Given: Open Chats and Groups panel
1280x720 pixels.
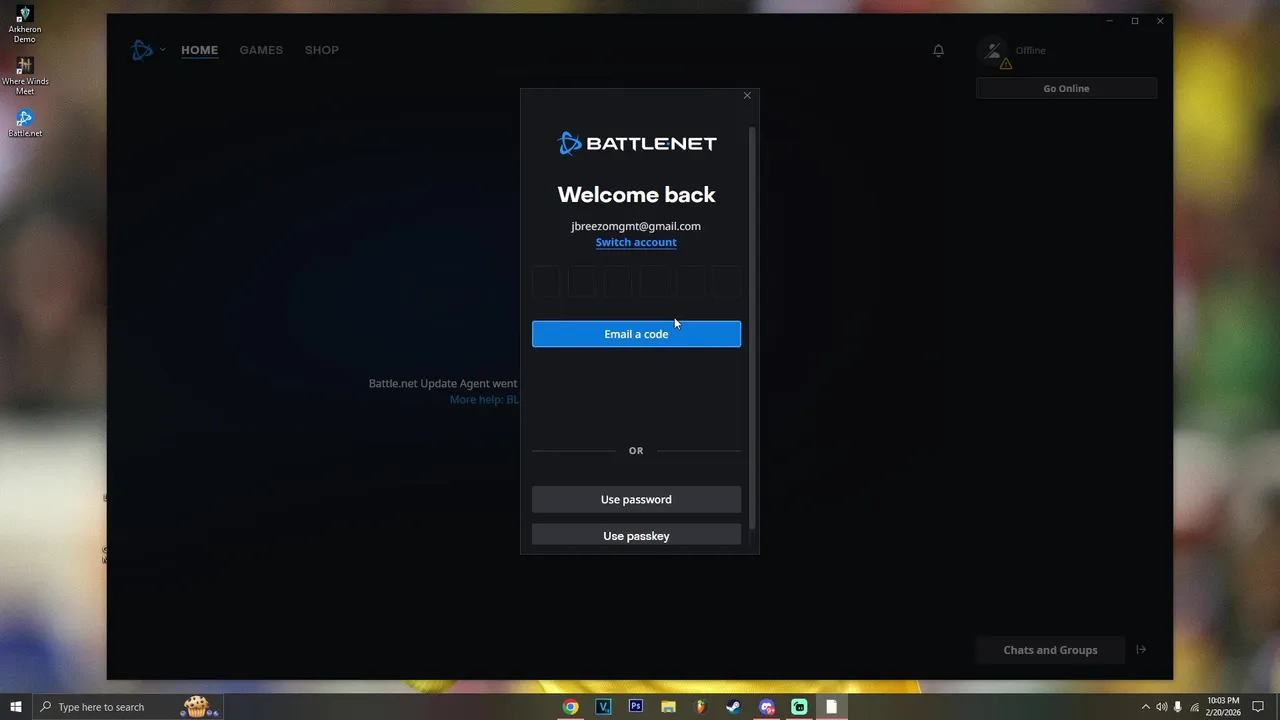Looking at the screenshot, I should coord(1050,650).
